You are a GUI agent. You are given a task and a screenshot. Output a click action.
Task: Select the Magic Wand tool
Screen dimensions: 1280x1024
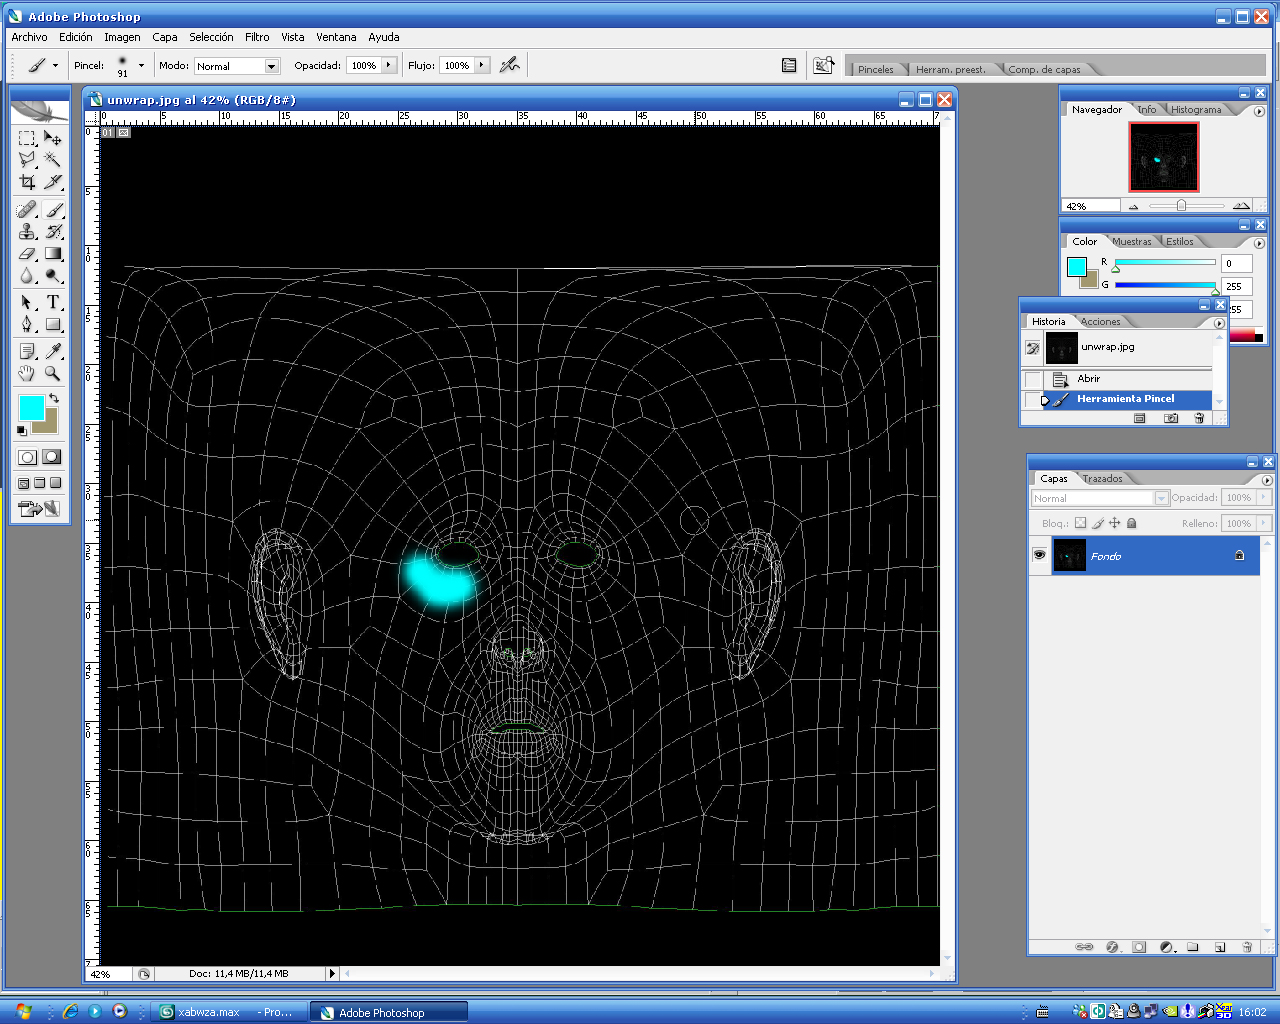point(53,160)
